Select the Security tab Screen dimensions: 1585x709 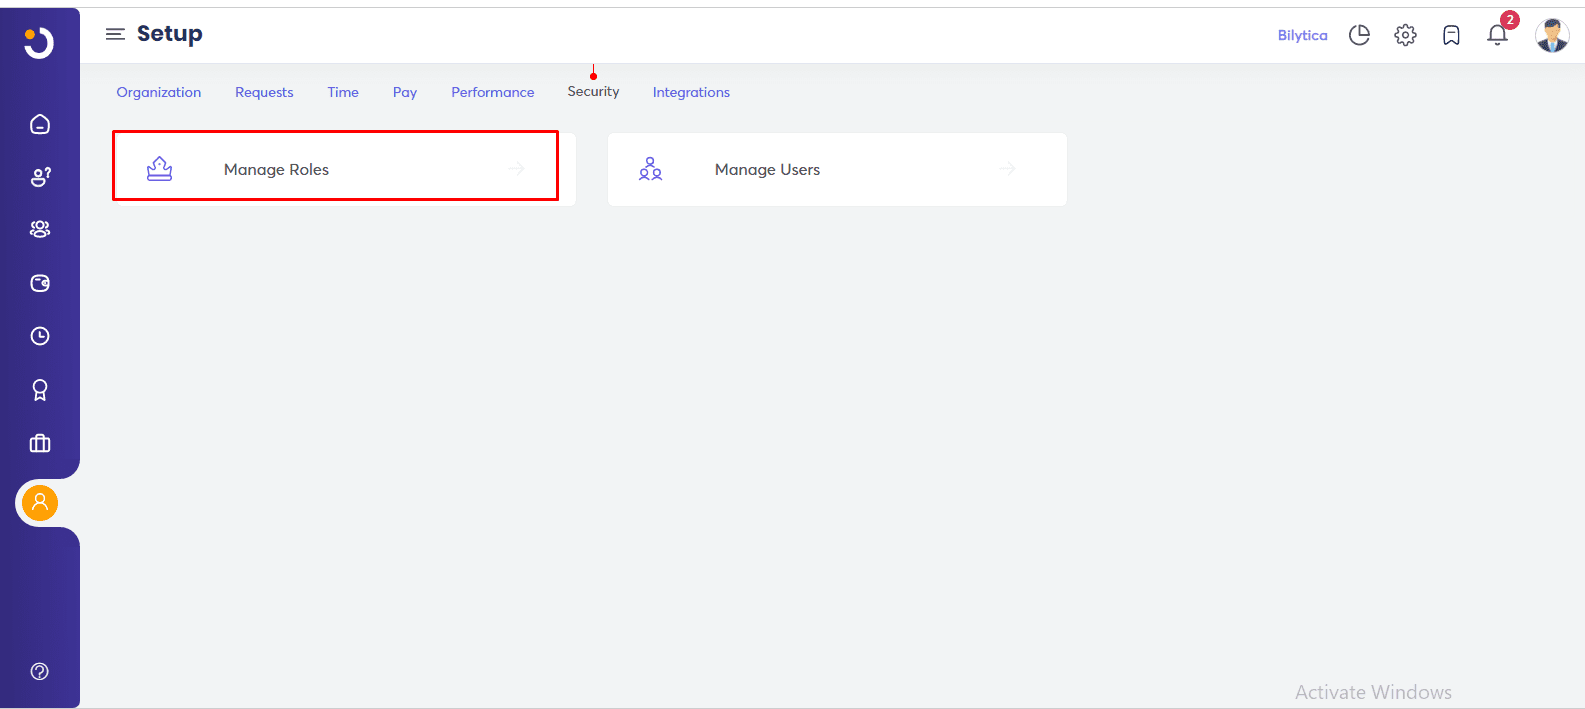click(x=593, y=91)
